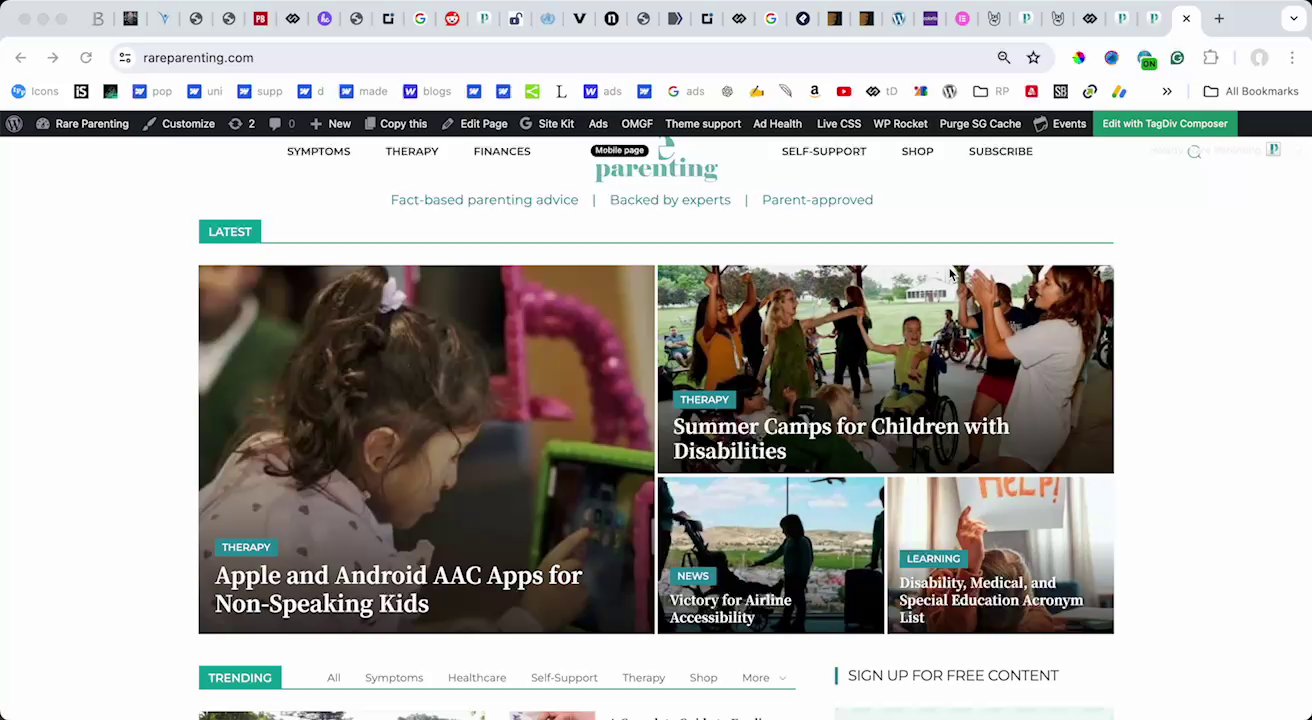Click the LEARNING category label

[933, 559]
